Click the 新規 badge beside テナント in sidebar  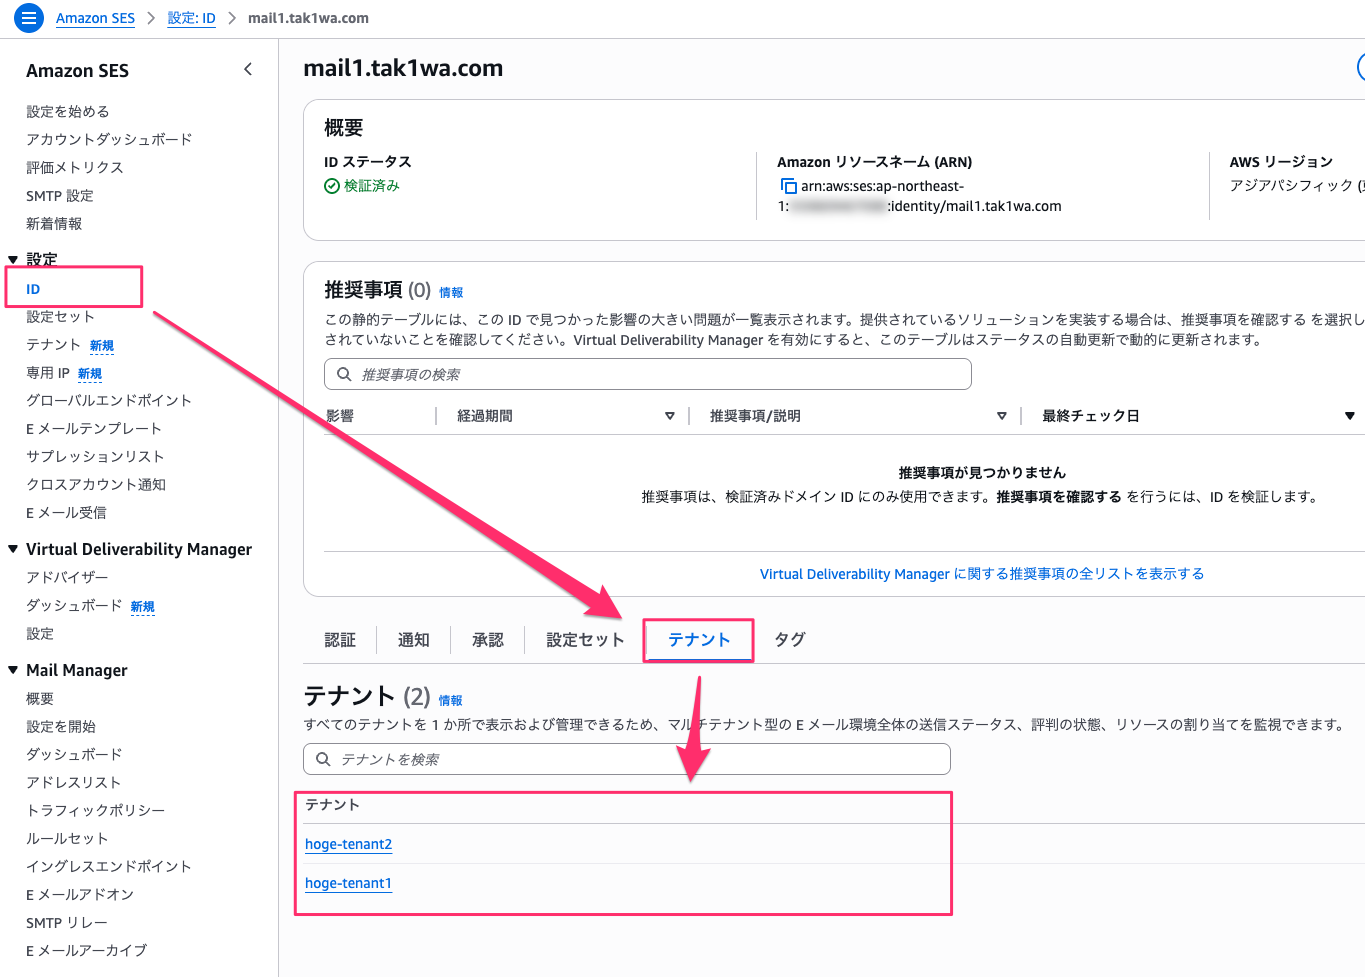point(102,346)
